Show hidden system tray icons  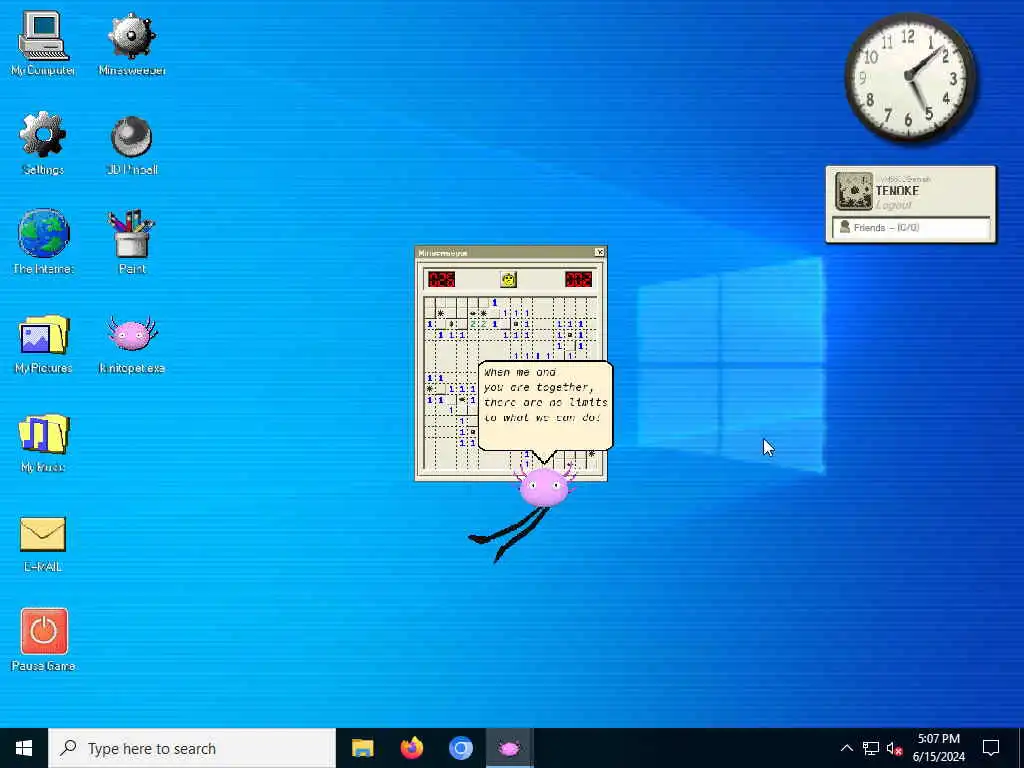(846, 748)
